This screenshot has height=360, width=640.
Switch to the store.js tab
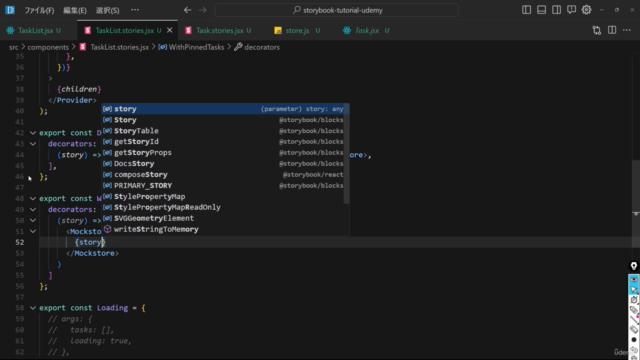click(297, 30)
